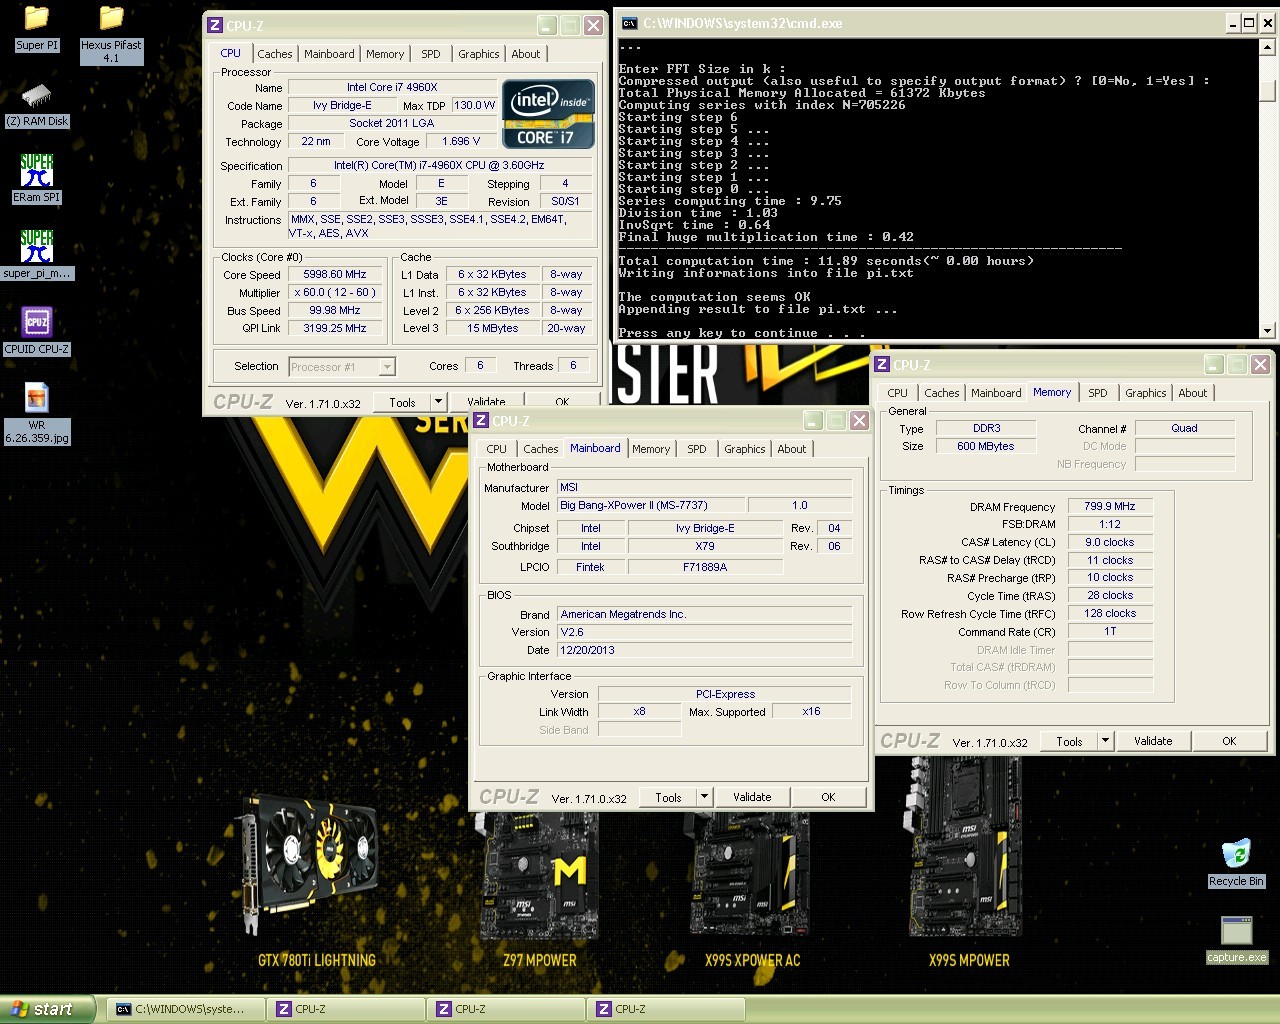Click the Level 3 15 MBytes cache value
1280x1024 pixels.
pyautogui.click(x=493, y=328)
